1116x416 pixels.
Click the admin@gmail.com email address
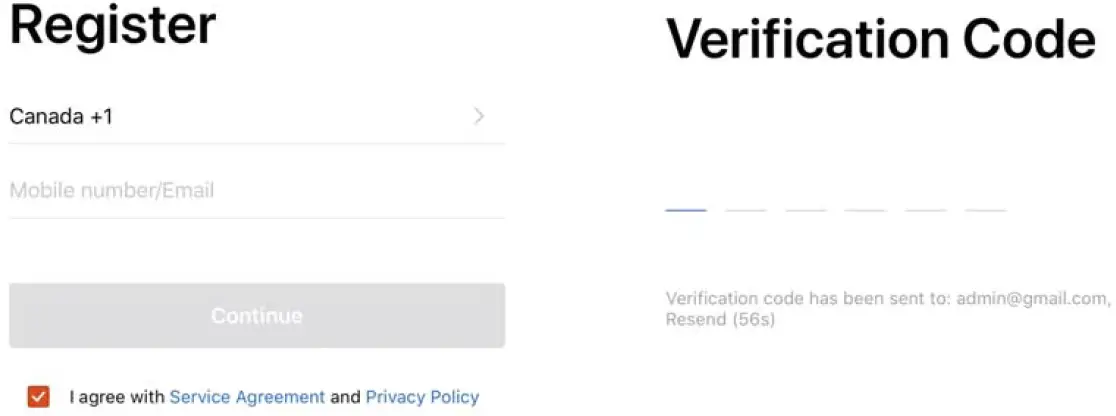tap(1031, 298)
